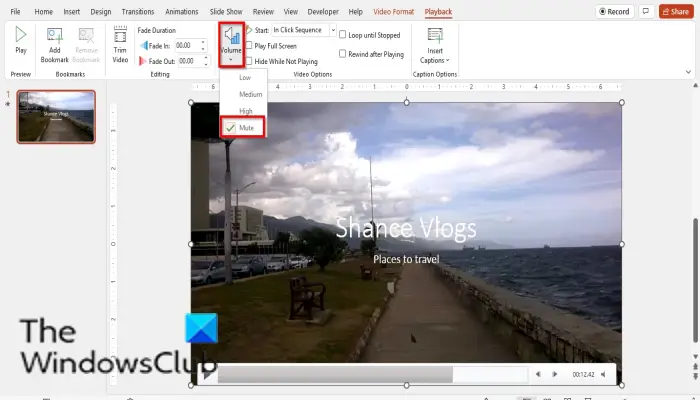
Task: Open the Start sequence dropdown
Action: click(x=333, y=30)
